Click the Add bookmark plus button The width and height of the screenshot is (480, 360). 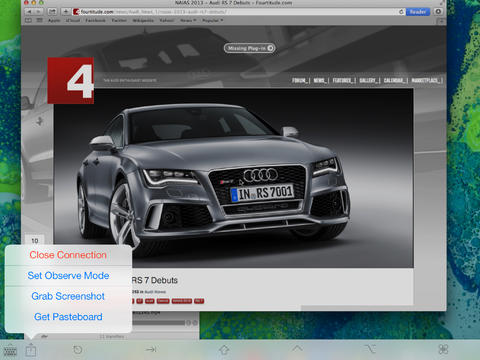tap(66, 12)
